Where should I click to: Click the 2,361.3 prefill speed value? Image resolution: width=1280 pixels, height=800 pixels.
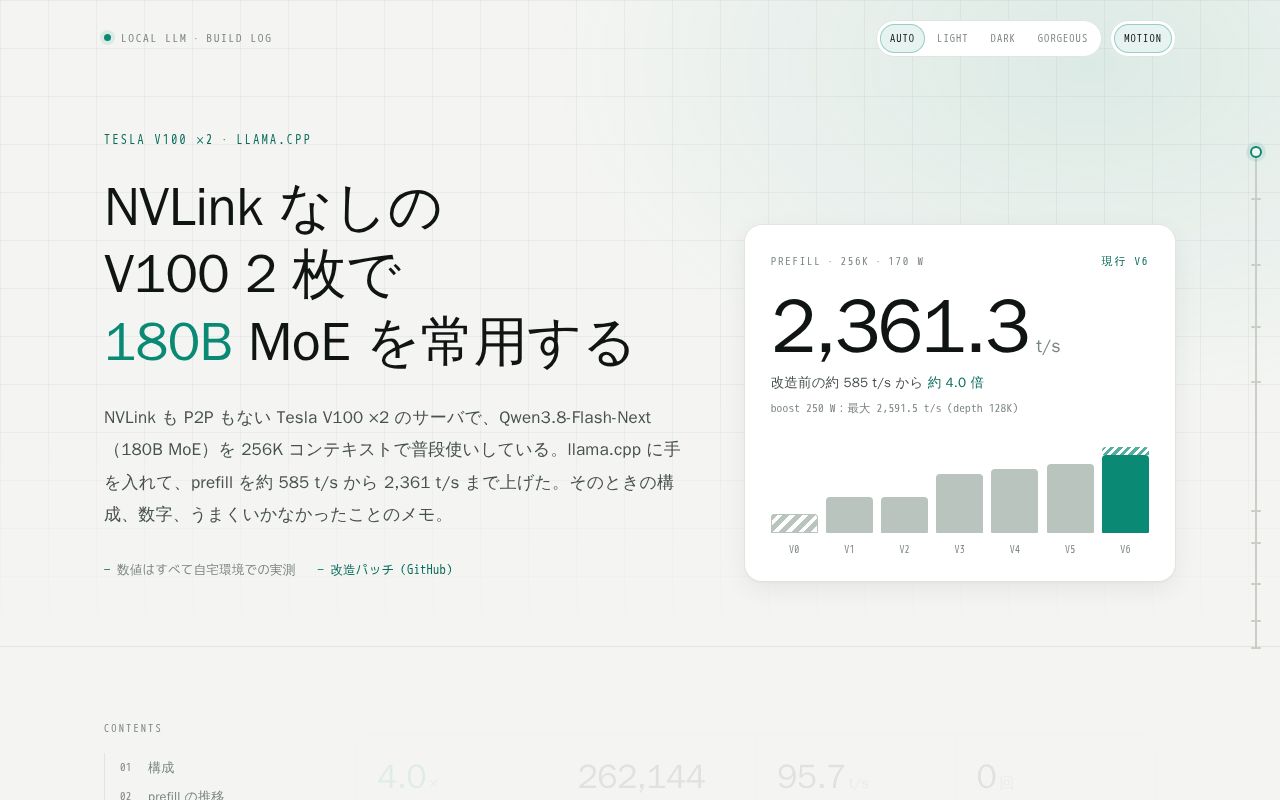(900, 326)
